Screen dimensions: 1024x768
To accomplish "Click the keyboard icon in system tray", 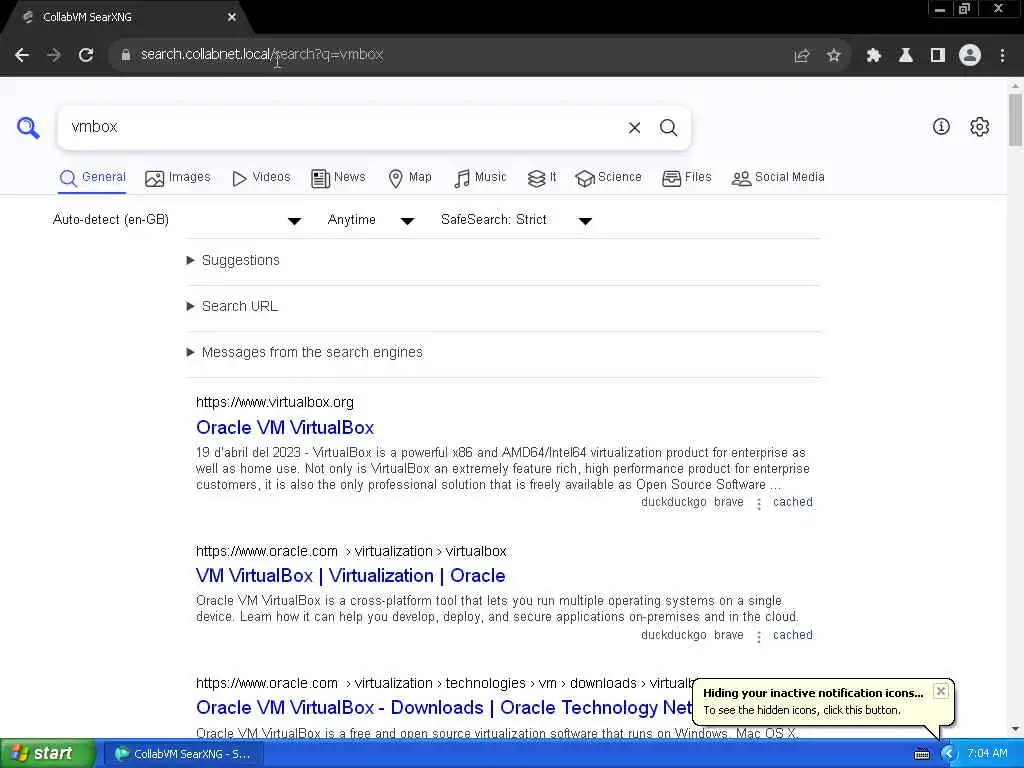I will (x=922, y=754).
